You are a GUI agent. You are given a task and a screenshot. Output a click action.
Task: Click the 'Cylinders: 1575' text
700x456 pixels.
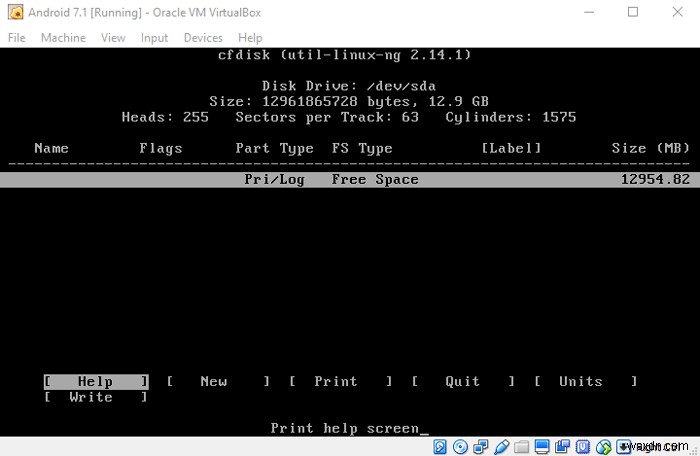point(511,117)
